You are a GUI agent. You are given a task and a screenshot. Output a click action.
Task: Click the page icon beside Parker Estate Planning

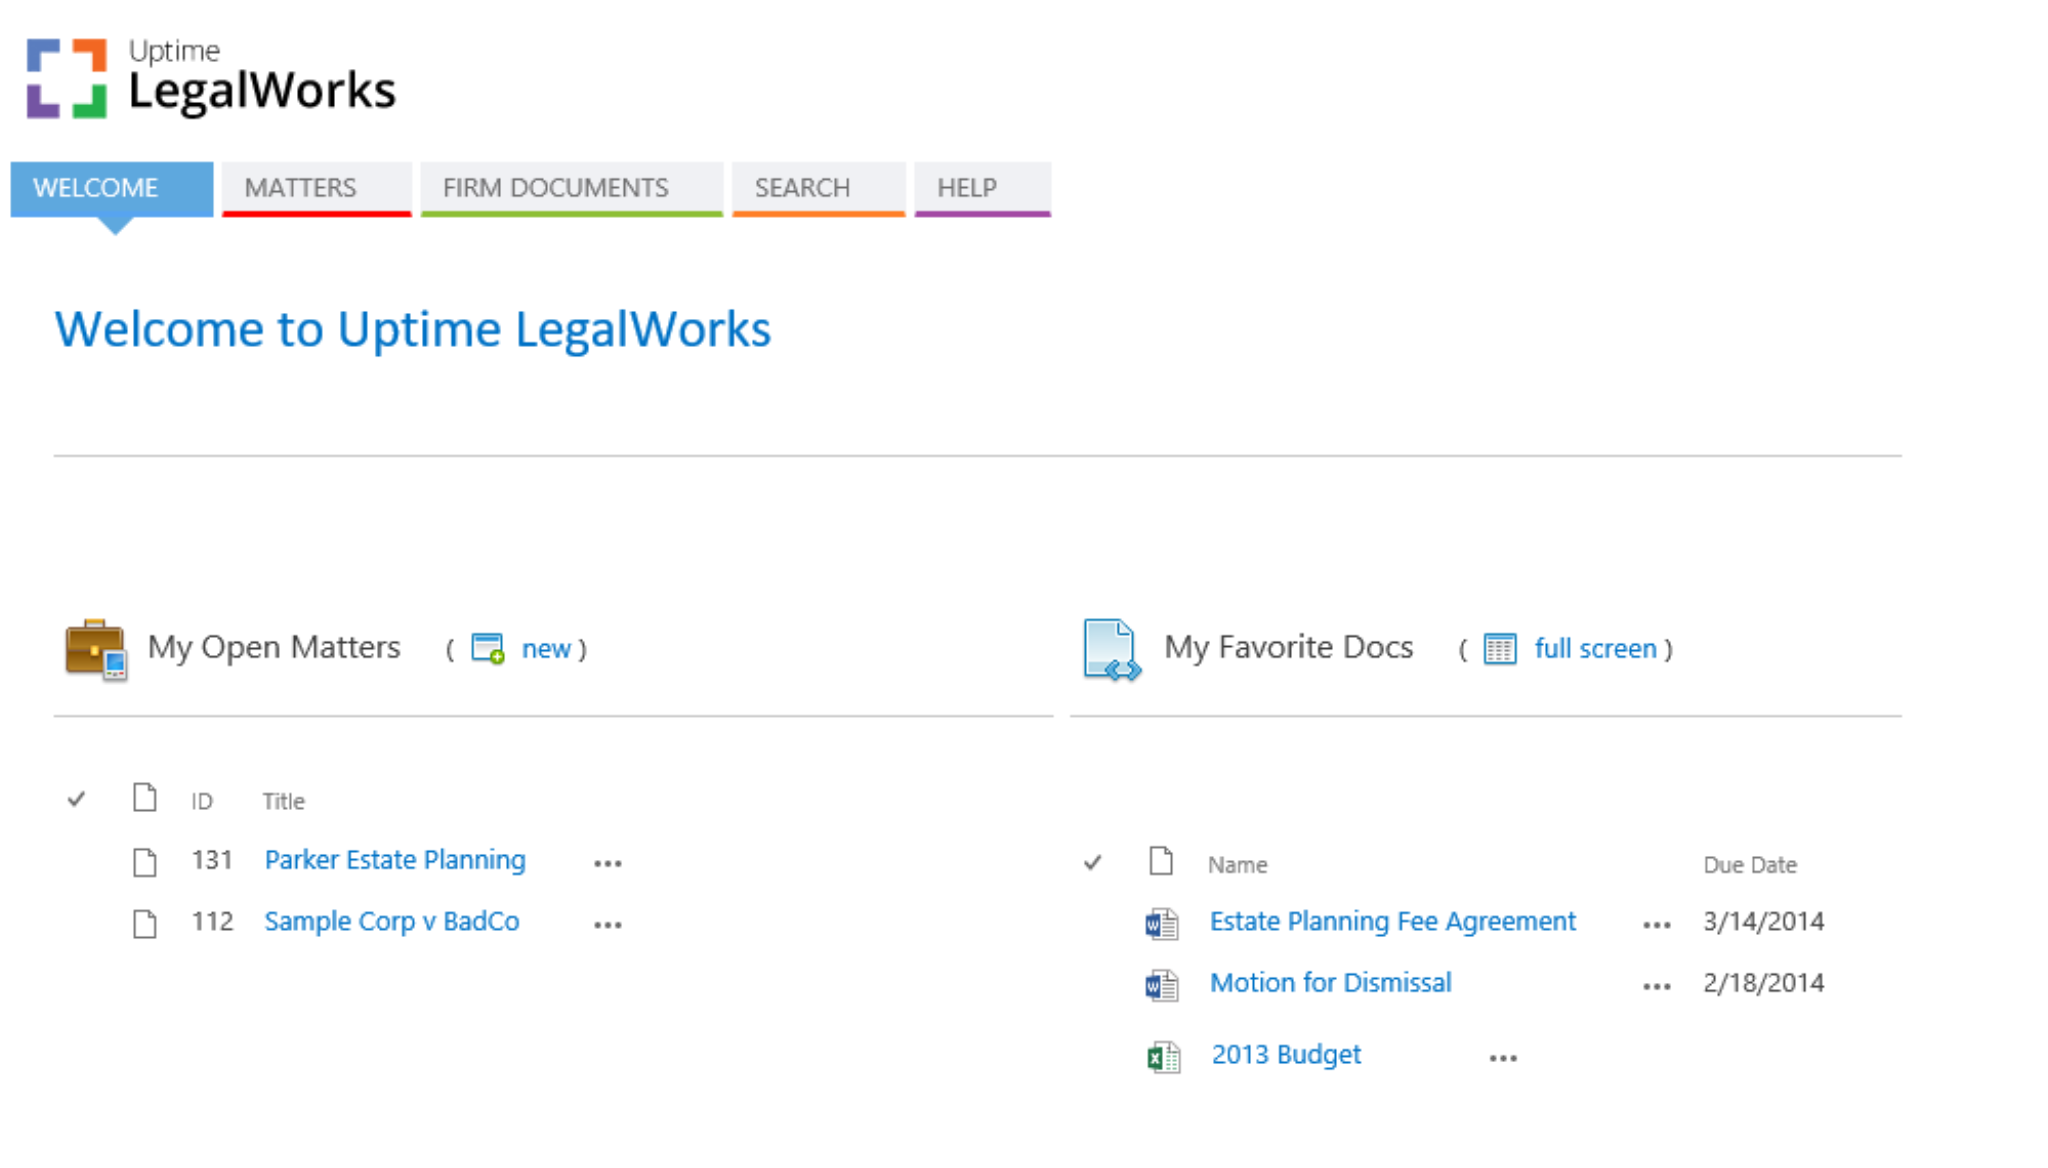pyautogui.click(x=143, y=862)
